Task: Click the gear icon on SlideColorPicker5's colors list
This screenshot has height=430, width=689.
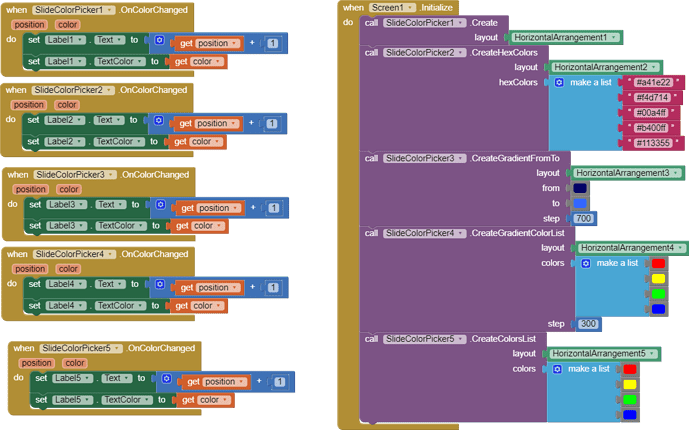Action: [x=558, y=369]
